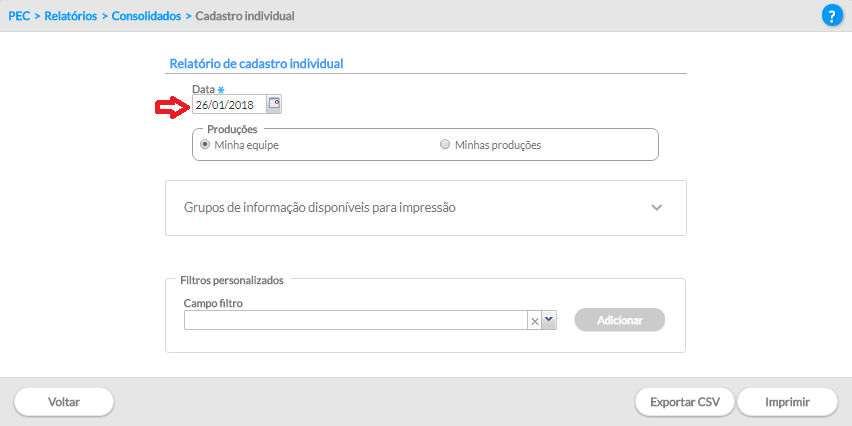Open the calendar date picker icon
Viewport: 852px width, 426px height.
pos(274,104)
